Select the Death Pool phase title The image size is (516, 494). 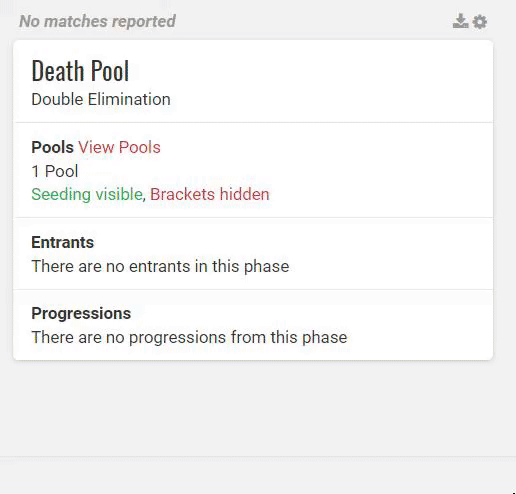[x=80, y=71]
